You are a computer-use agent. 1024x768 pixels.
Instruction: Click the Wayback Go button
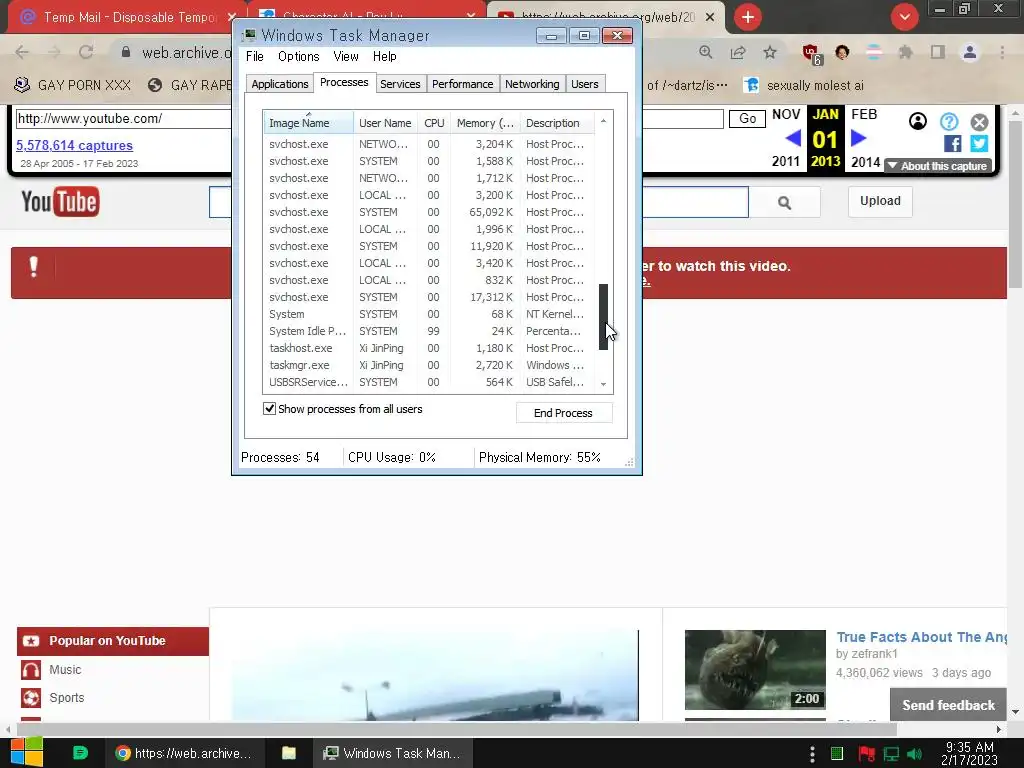(x=747, y=118)
